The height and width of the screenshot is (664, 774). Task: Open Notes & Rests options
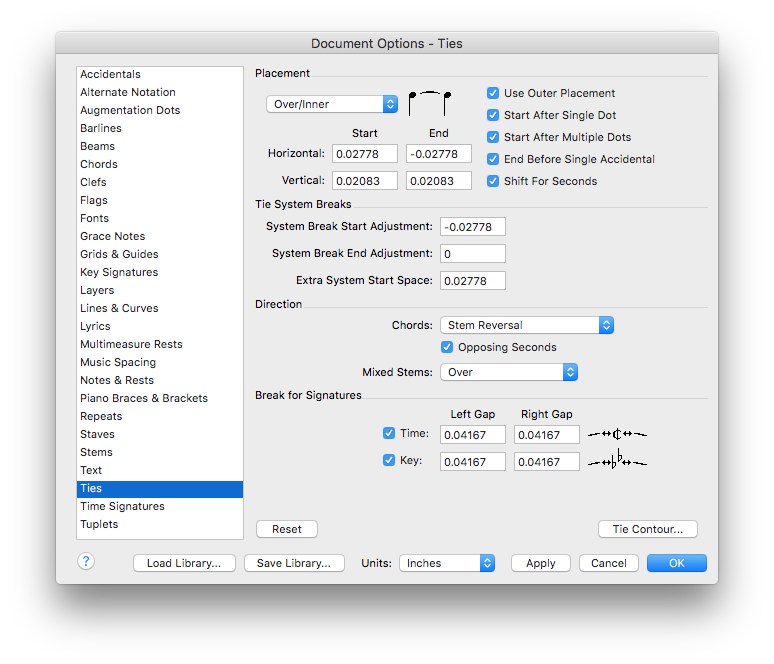pyautogui.click(x=160, y=381)
